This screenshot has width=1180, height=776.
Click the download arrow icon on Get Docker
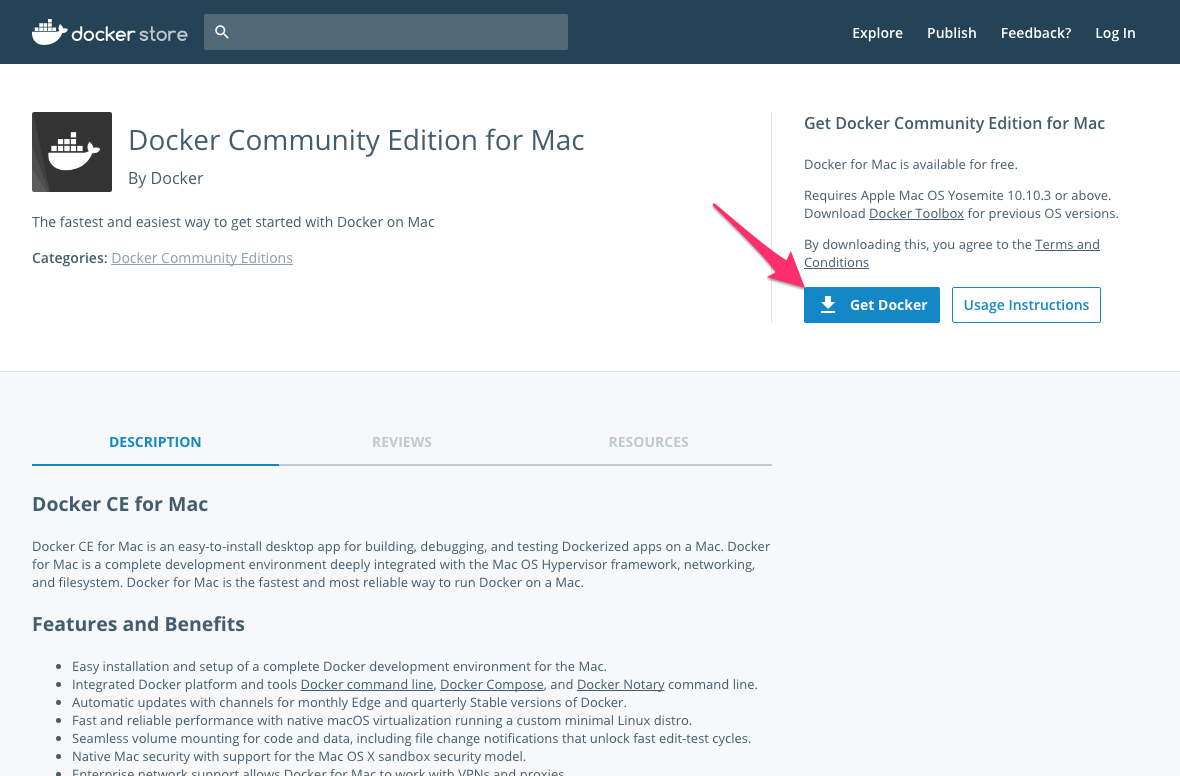click(x=828, y=305)
